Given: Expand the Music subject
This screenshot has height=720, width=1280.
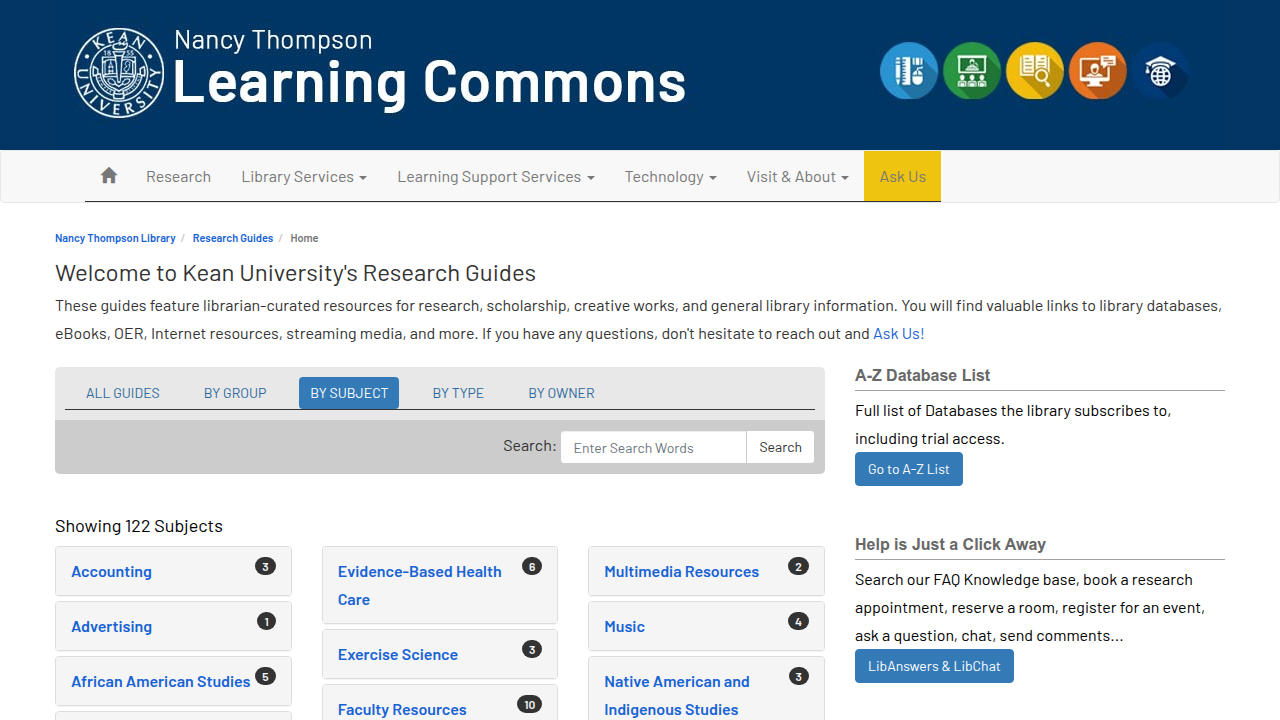Looking at the screenshot, I should click(706, 626).
